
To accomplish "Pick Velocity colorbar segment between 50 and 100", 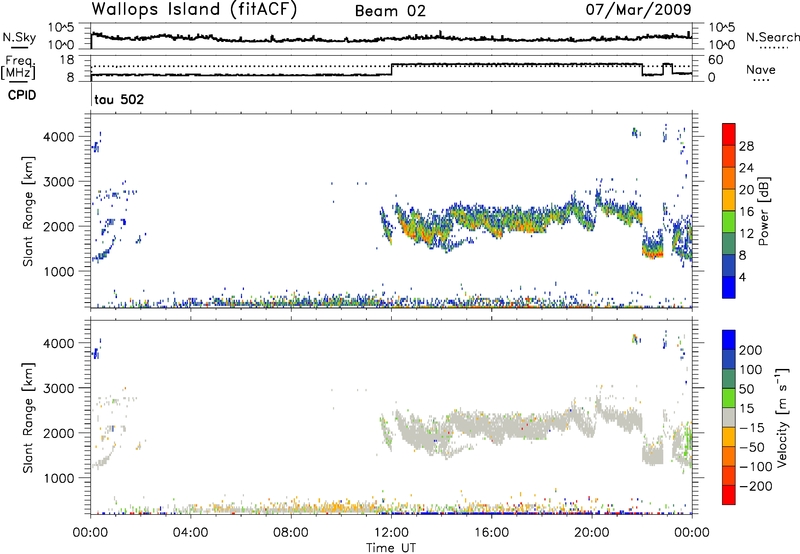I will (729, 379).
